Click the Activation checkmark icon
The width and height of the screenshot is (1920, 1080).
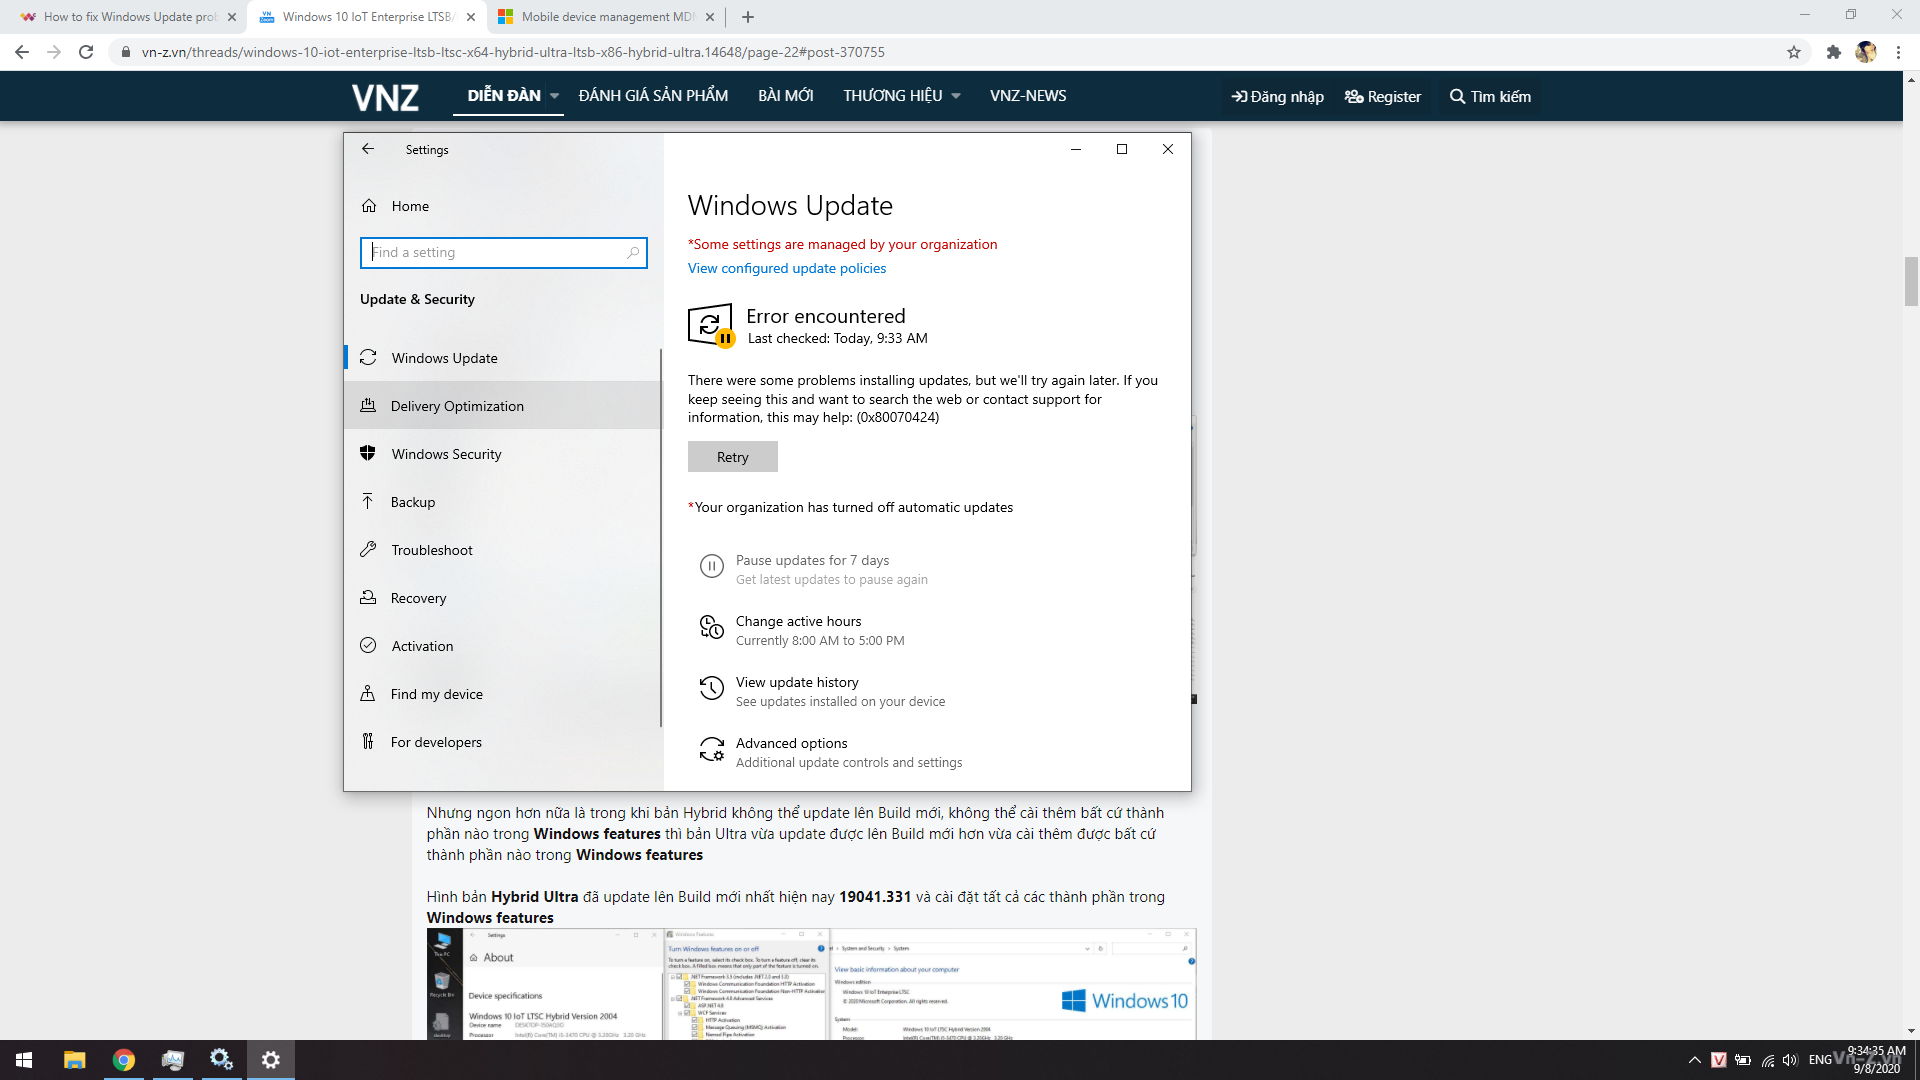pos(368,646)
